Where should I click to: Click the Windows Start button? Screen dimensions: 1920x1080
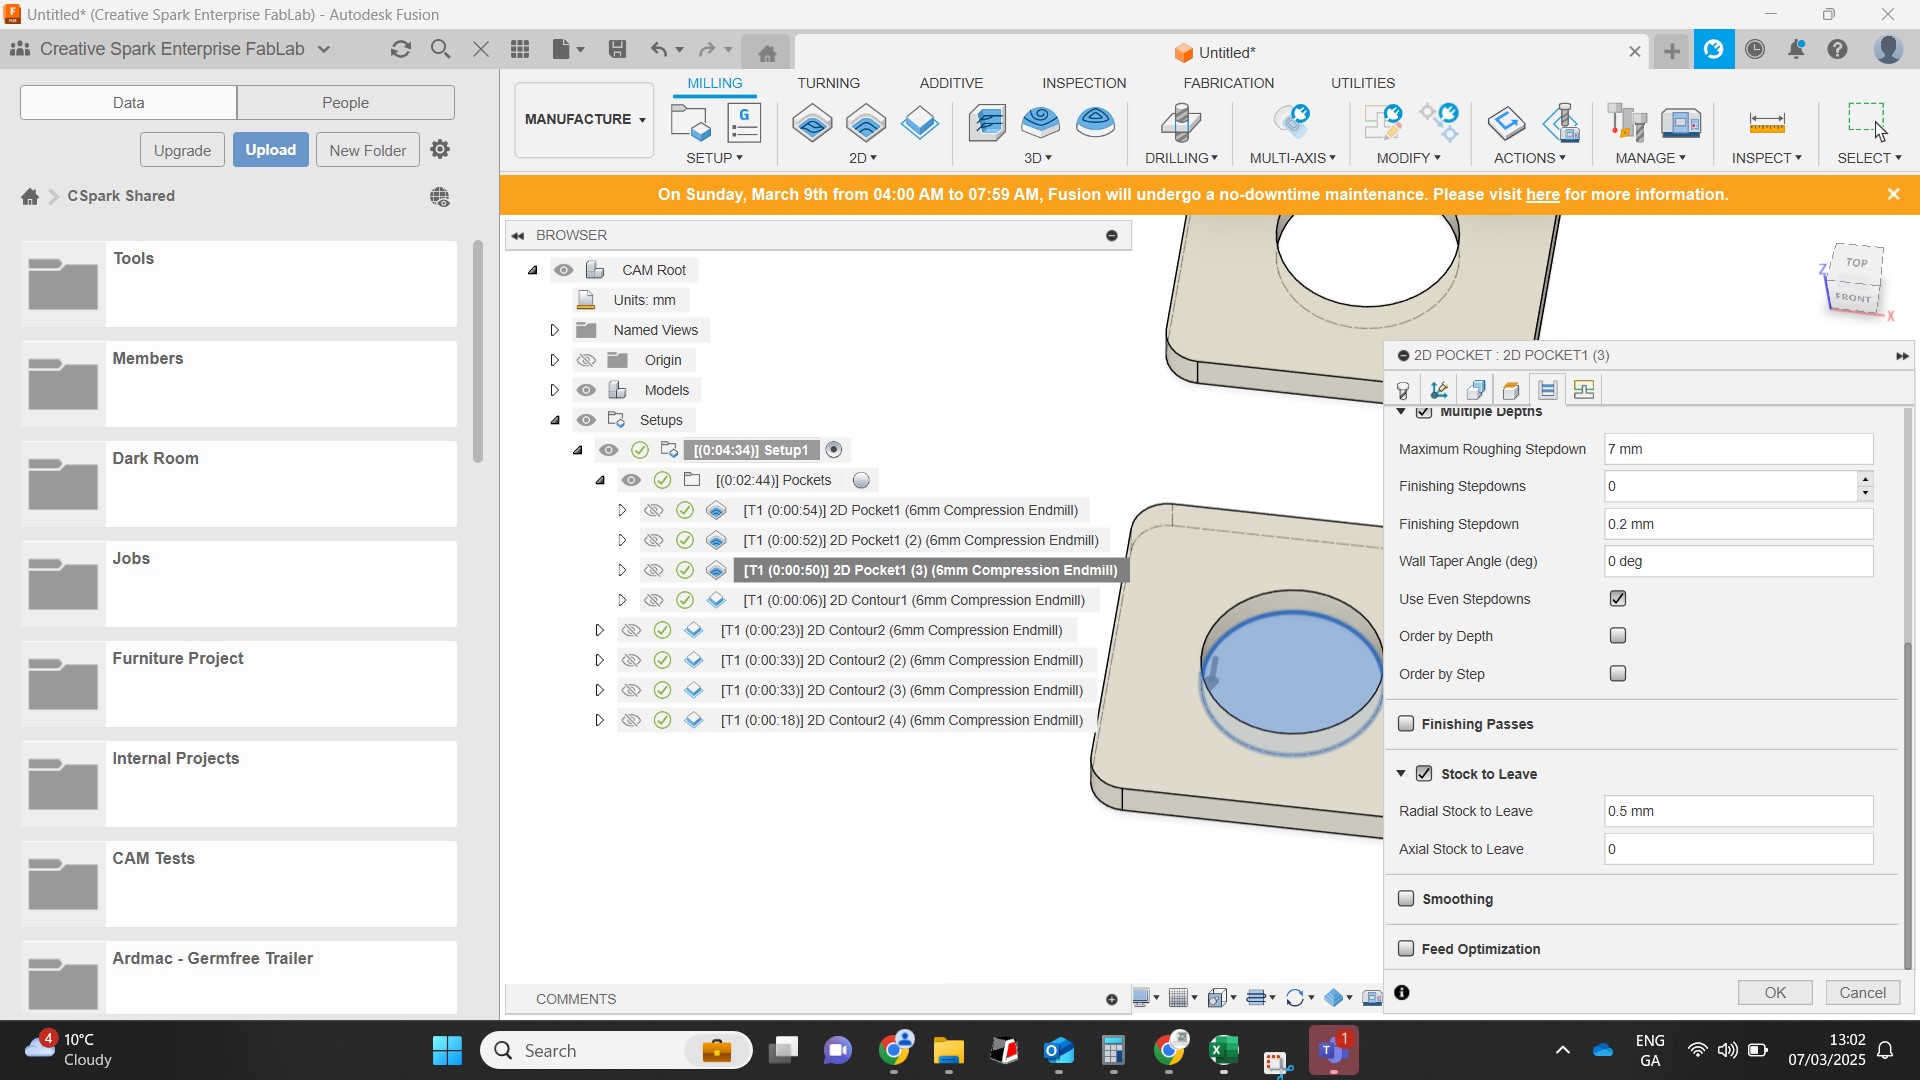coord(447,1050)
